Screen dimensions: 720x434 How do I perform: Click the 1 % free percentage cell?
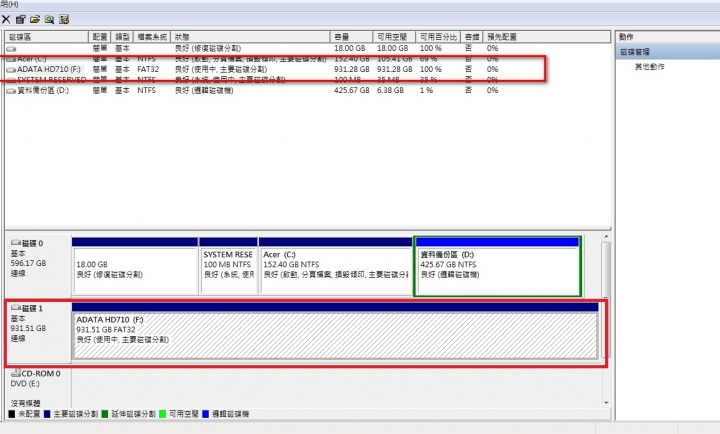click(426, 90)
